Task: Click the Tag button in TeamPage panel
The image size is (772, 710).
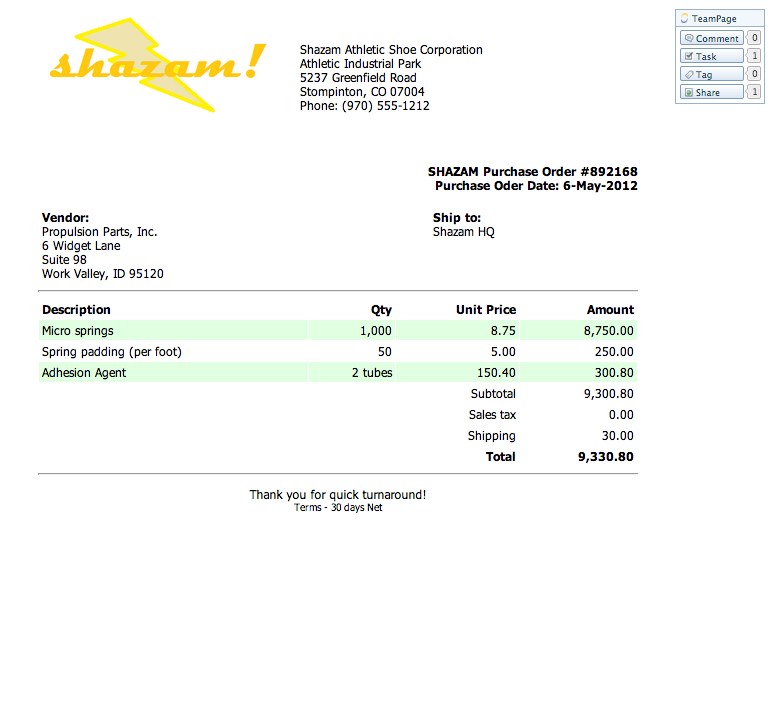Action: tap(711, 74)
